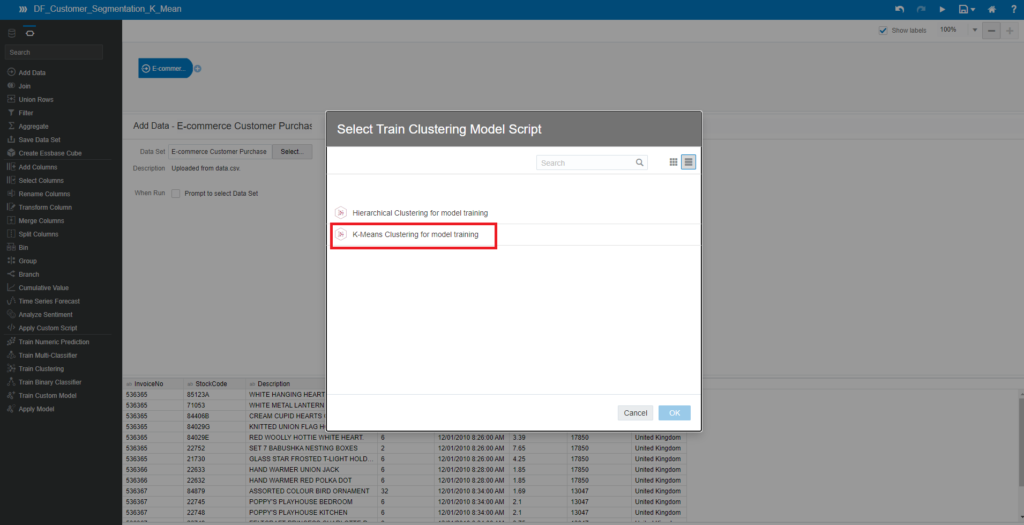The width and height of the screenshot is (1024, 525).
Task: Click the E-commerce Customer Purchase data set field
Action: (220, 151)
